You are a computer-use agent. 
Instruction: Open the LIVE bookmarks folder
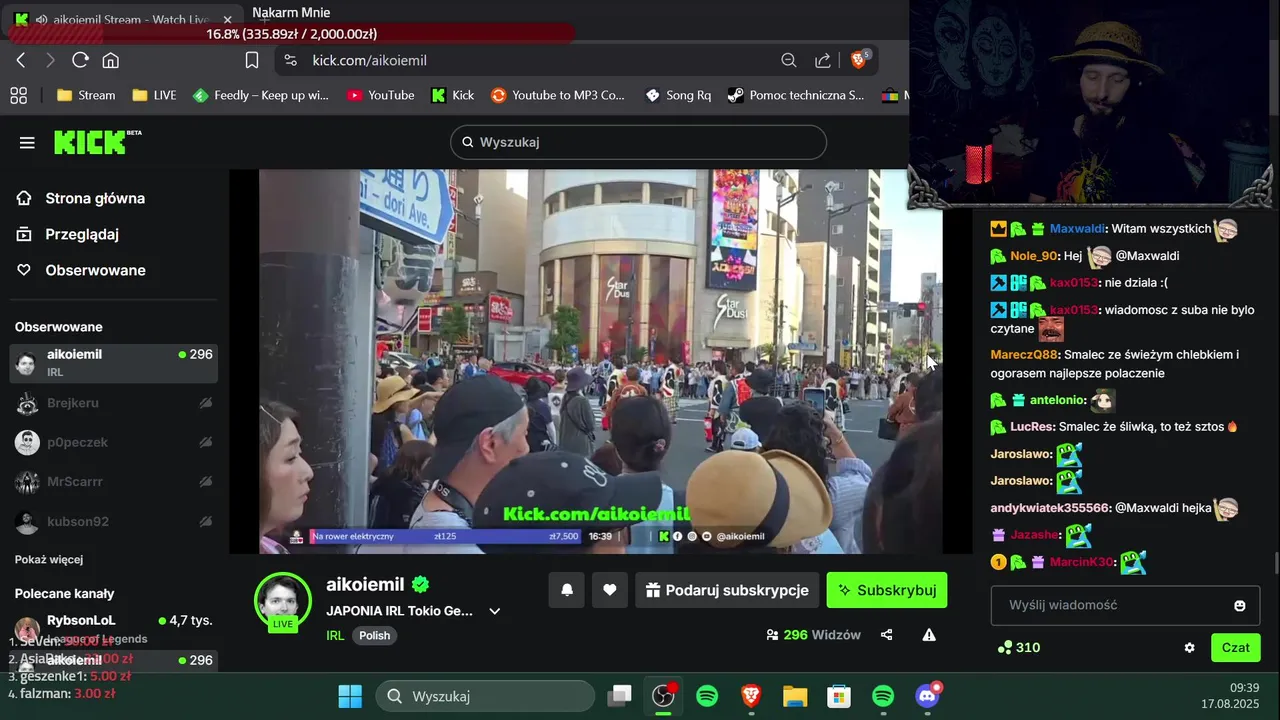pyautogui.click(x=154, y=95)
